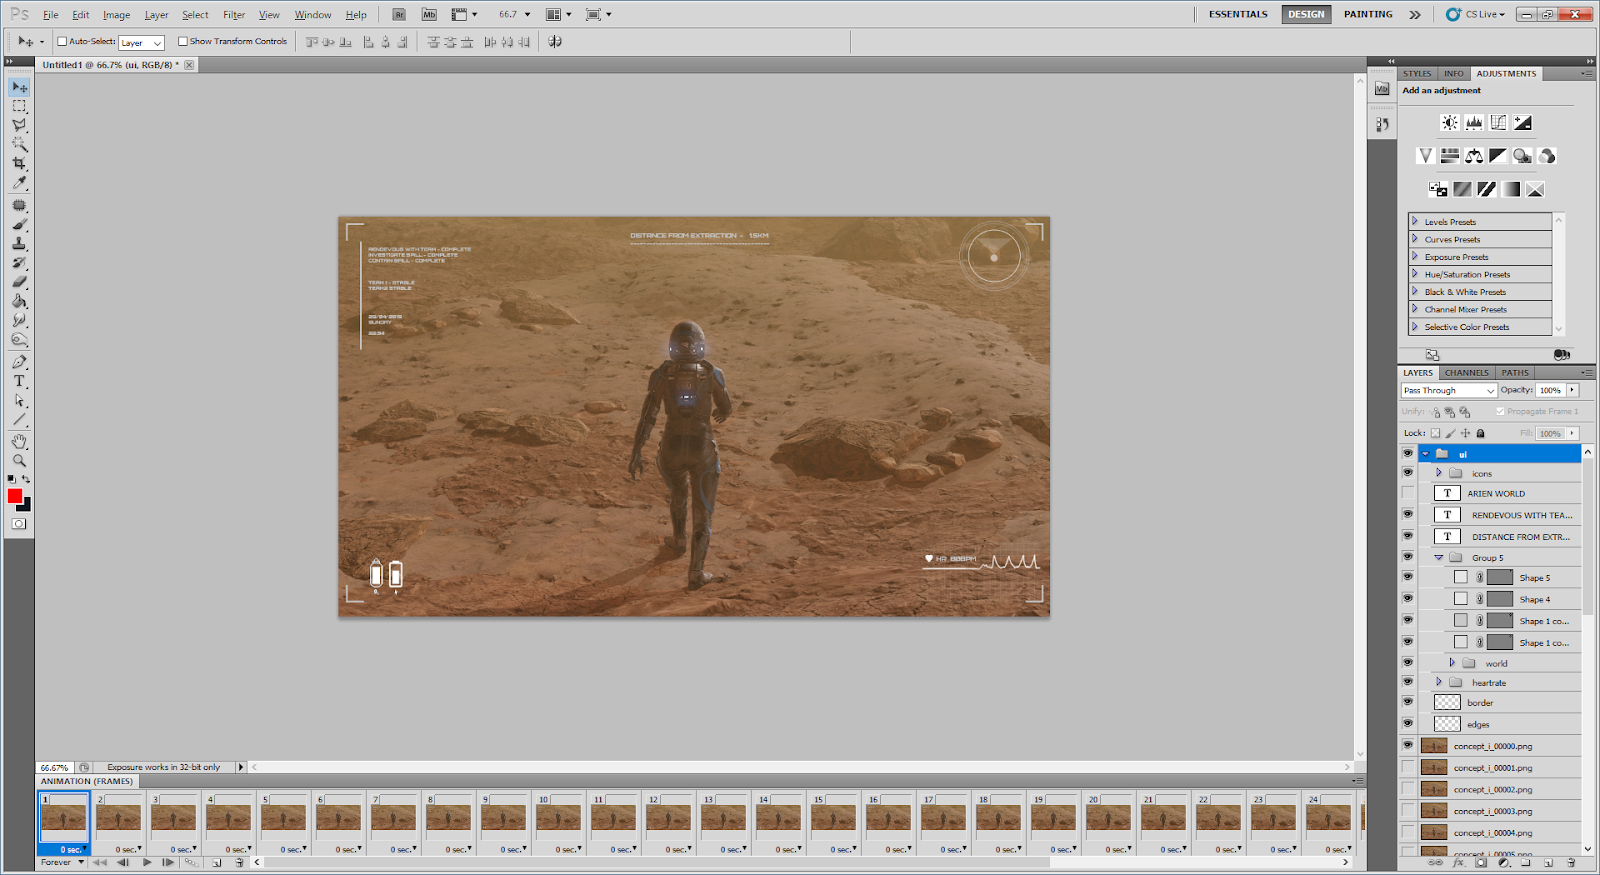Expand Levels Presets list

click(1415, 221)
